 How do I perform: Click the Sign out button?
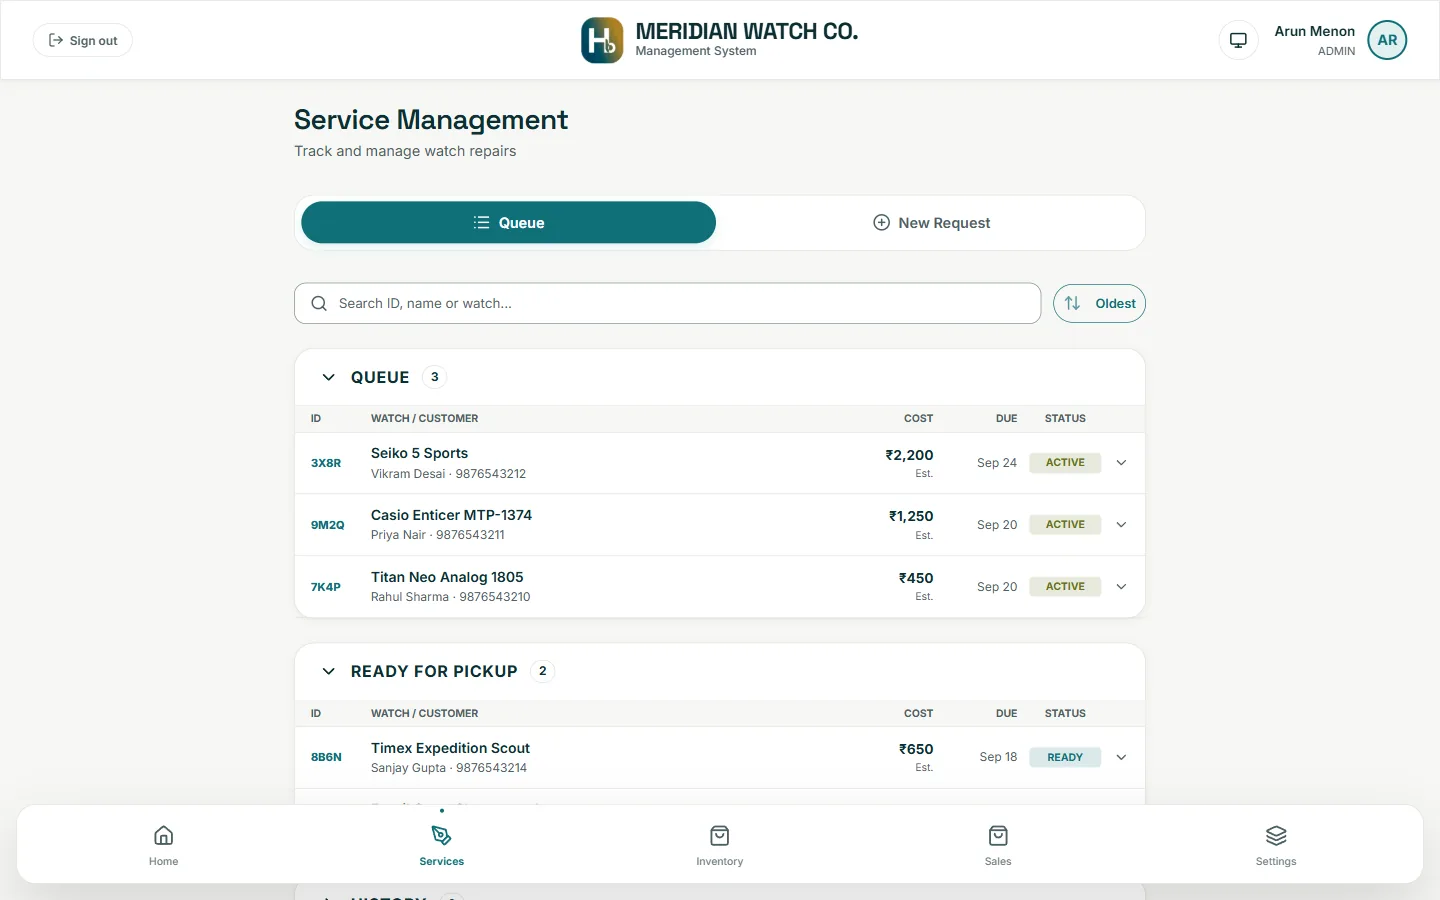[x=83, y=40]
